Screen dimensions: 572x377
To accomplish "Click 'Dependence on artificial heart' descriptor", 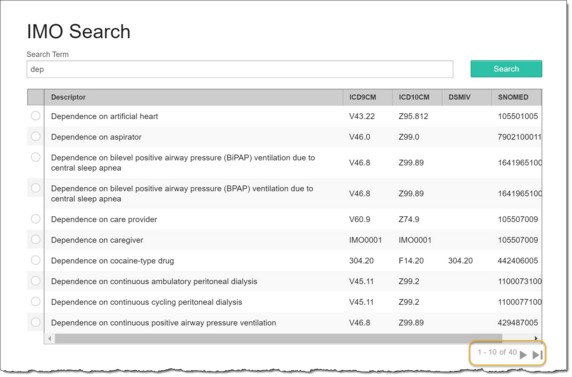I will coord(104,116).
